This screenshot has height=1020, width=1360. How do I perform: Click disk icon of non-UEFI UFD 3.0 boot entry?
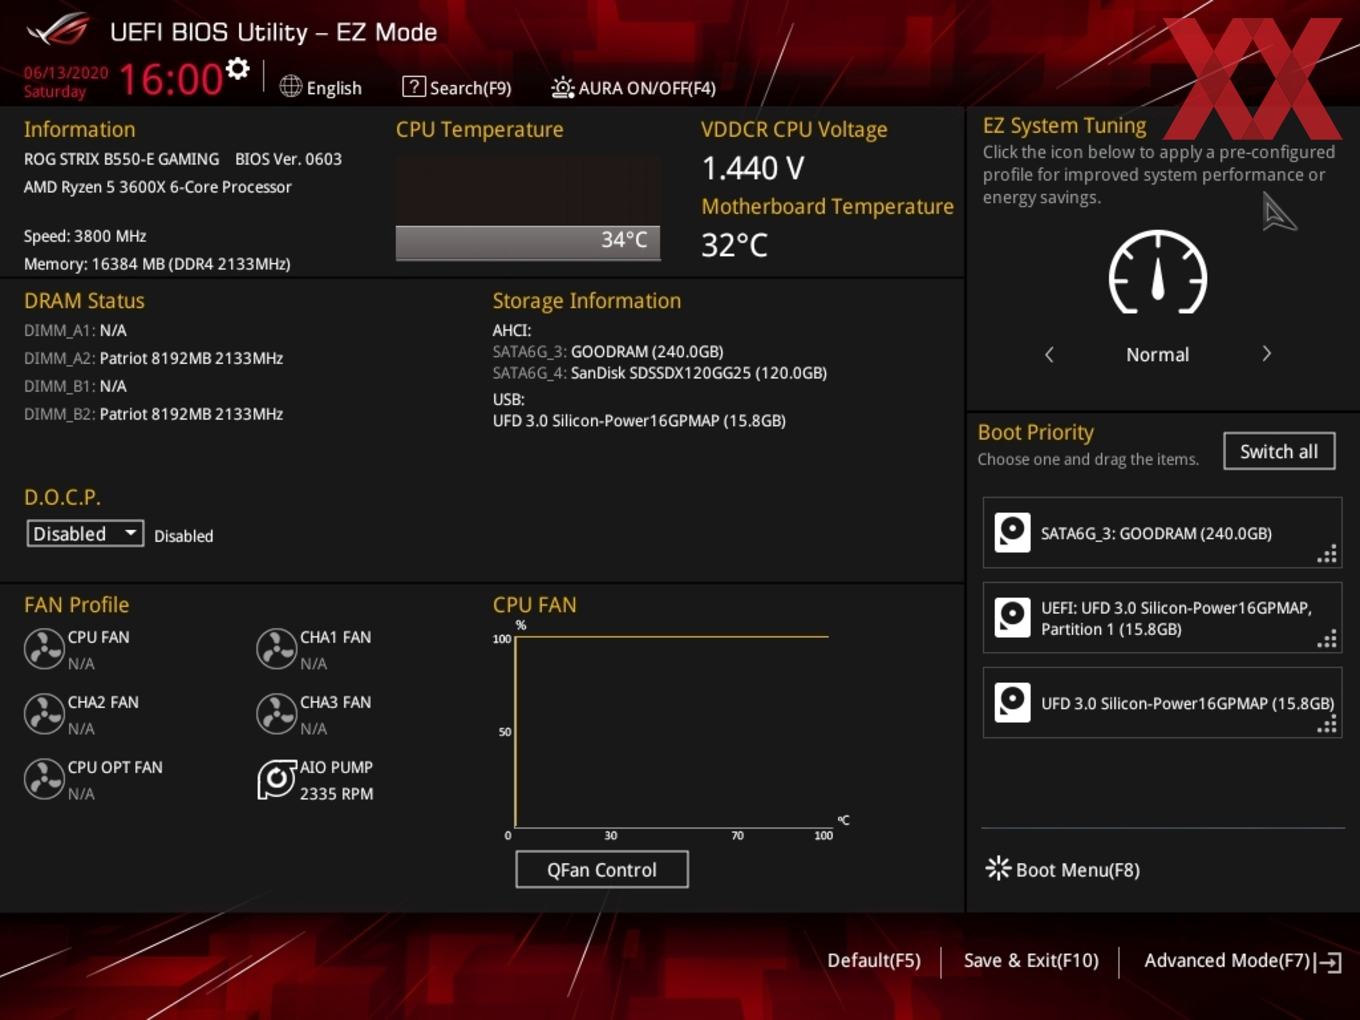tap(1012, 703)
